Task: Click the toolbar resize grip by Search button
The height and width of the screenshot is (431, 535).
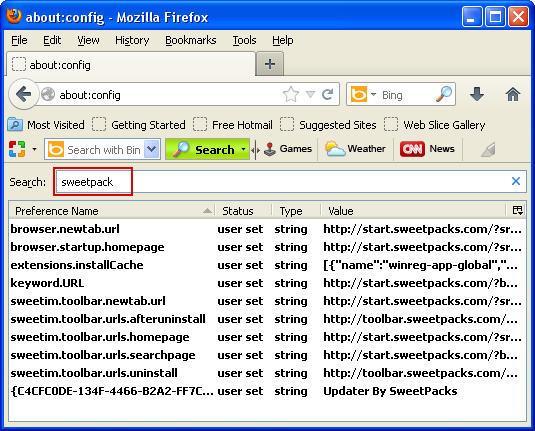Action: pyautogui.click(x=255, y=149)
